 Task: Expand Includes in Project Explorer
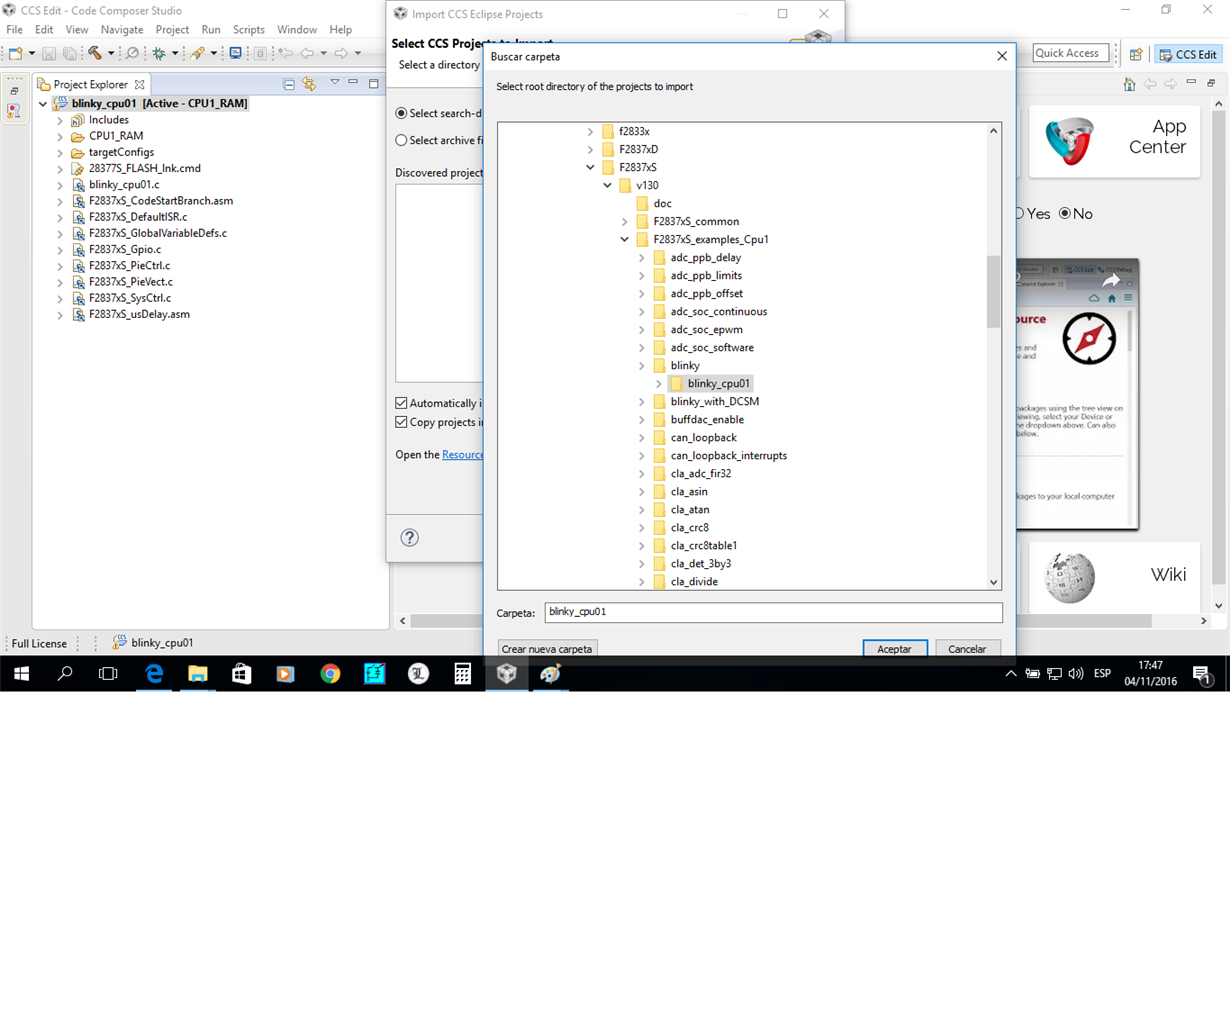pos(60,120)
